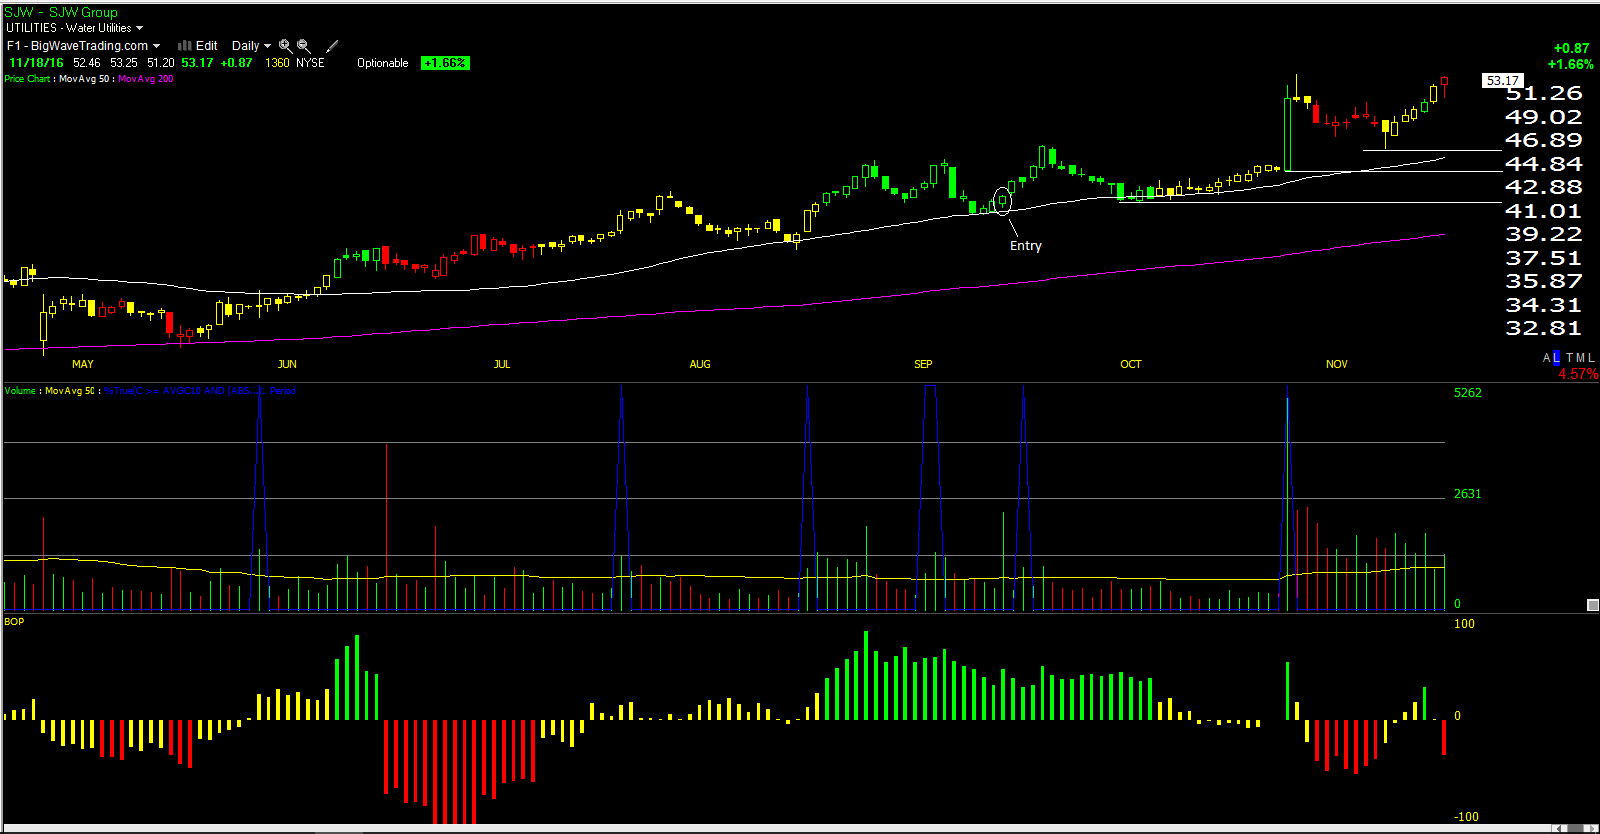The height and width of the screenshot is (834, 1600).
Task: Click the 11/18/16 date readout
Action: click(36, 63)
